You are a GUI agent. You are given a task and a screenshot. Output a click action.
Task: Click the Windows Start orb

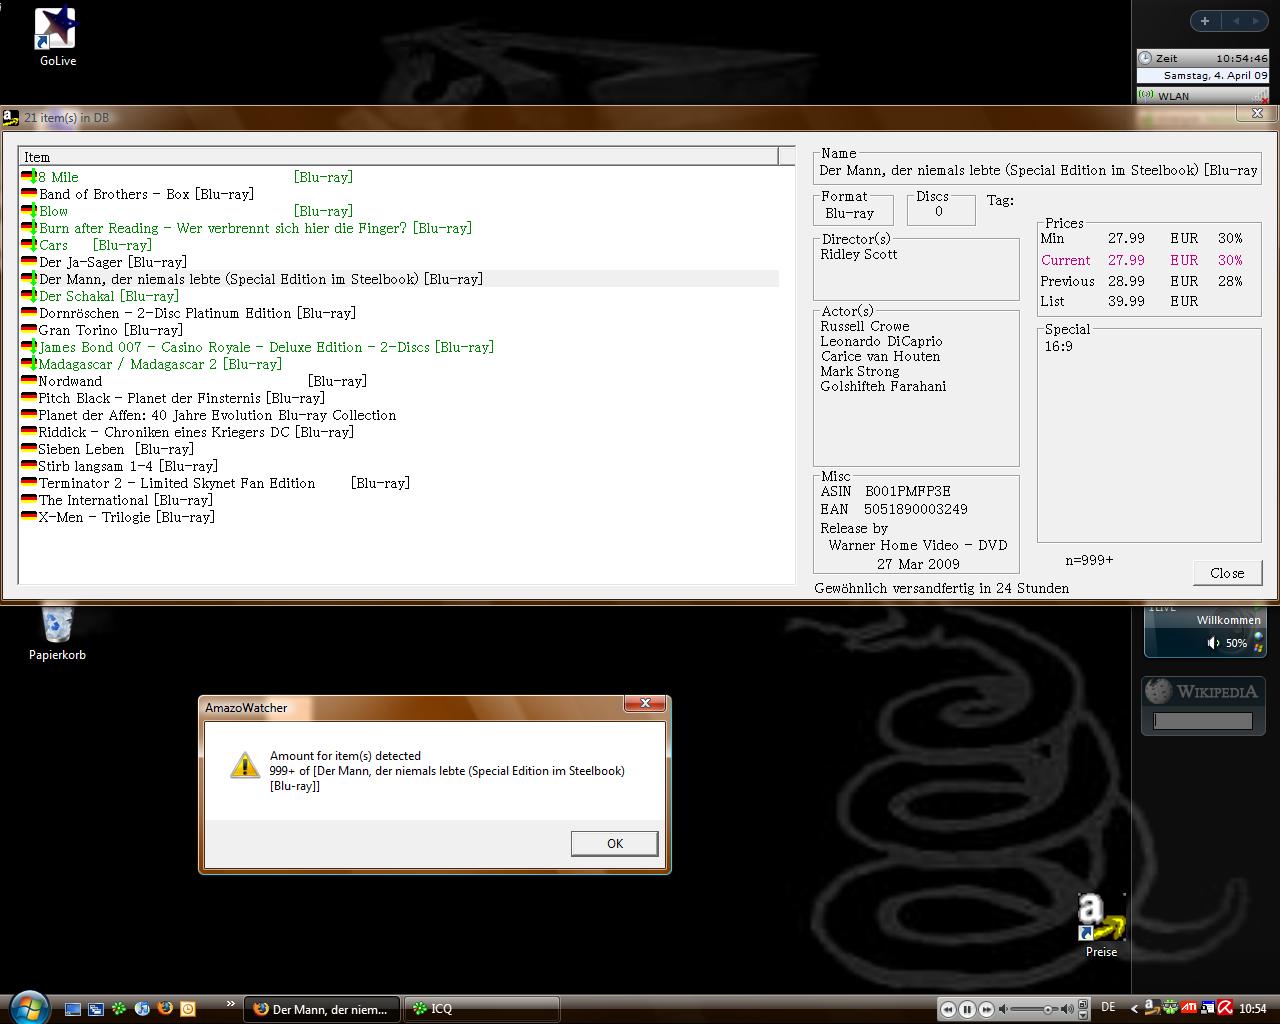28,1007
